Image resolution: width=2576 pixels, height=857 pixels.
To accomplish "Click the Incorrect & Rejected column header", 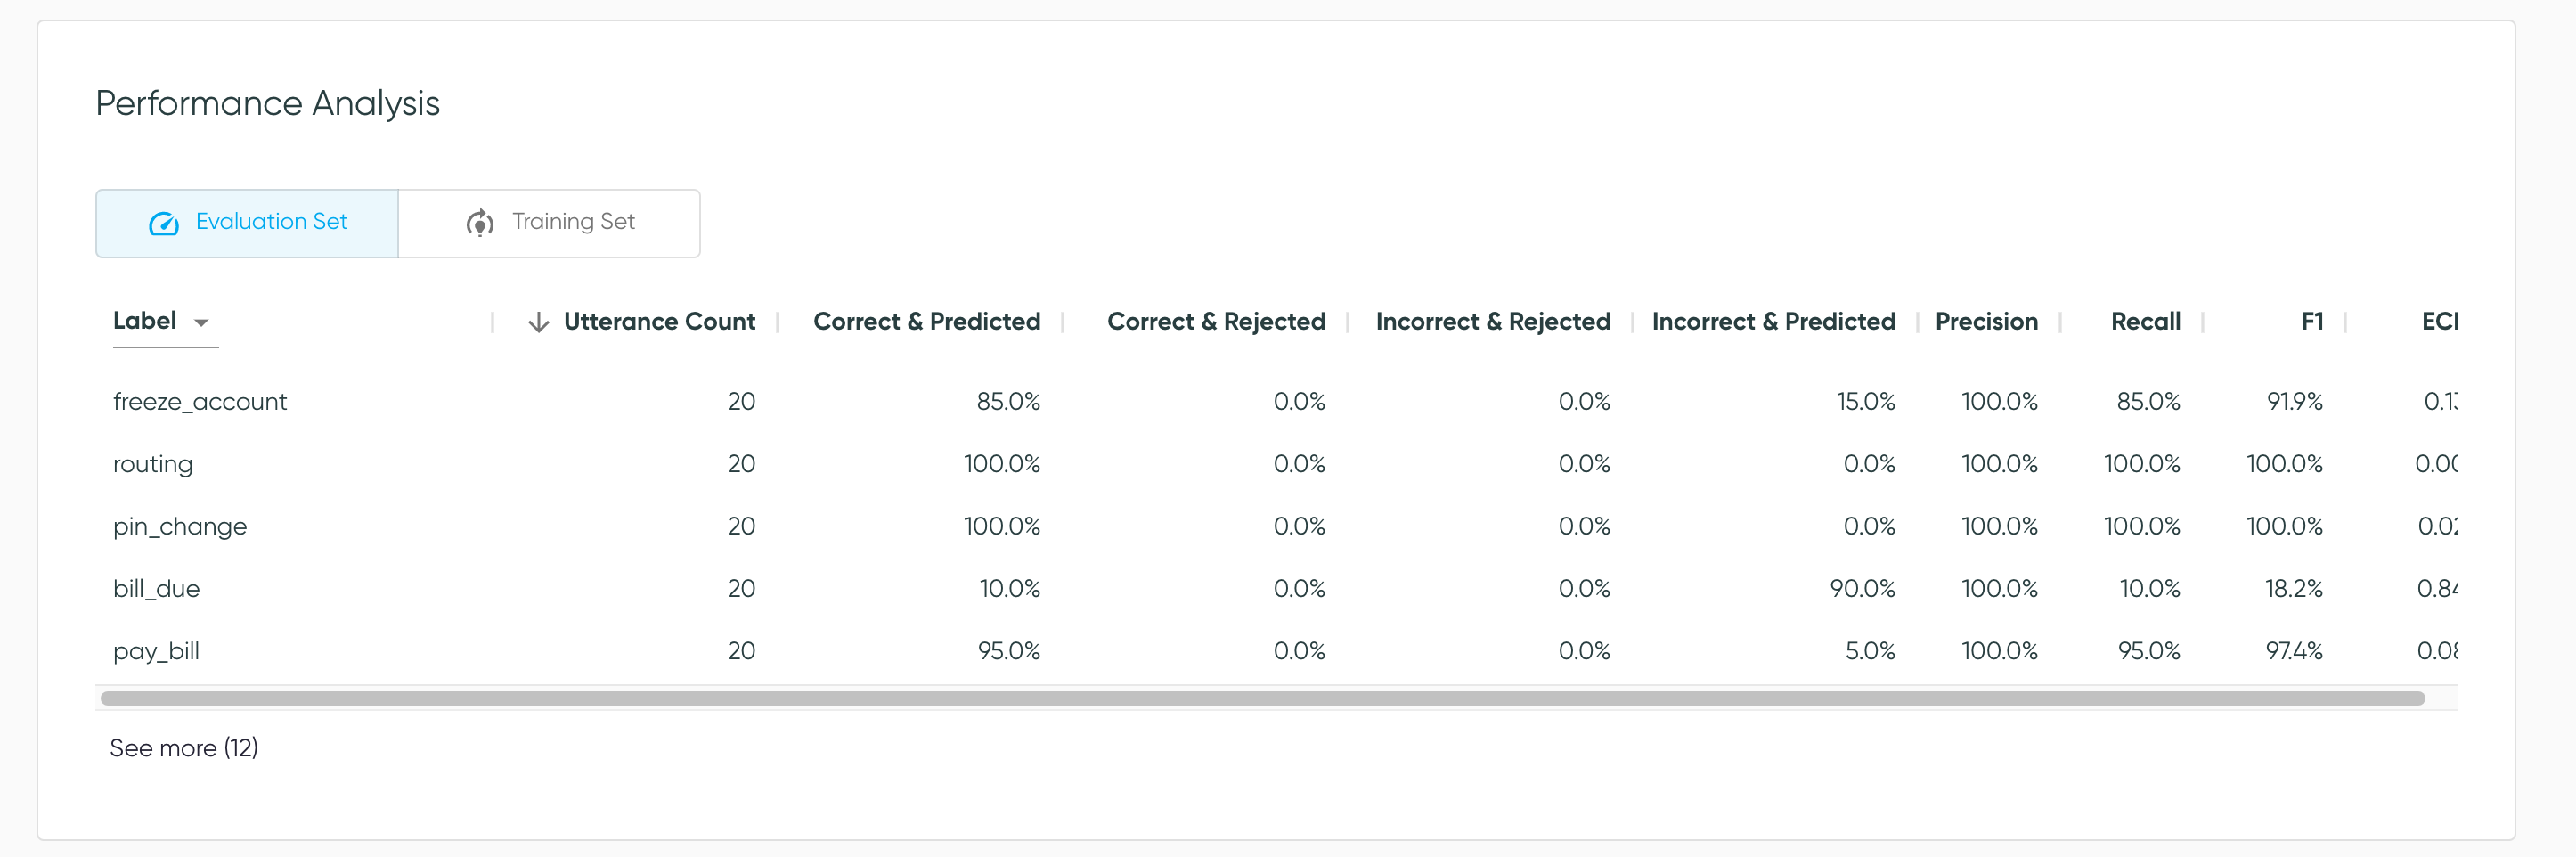I will (x=1491, y=321).
